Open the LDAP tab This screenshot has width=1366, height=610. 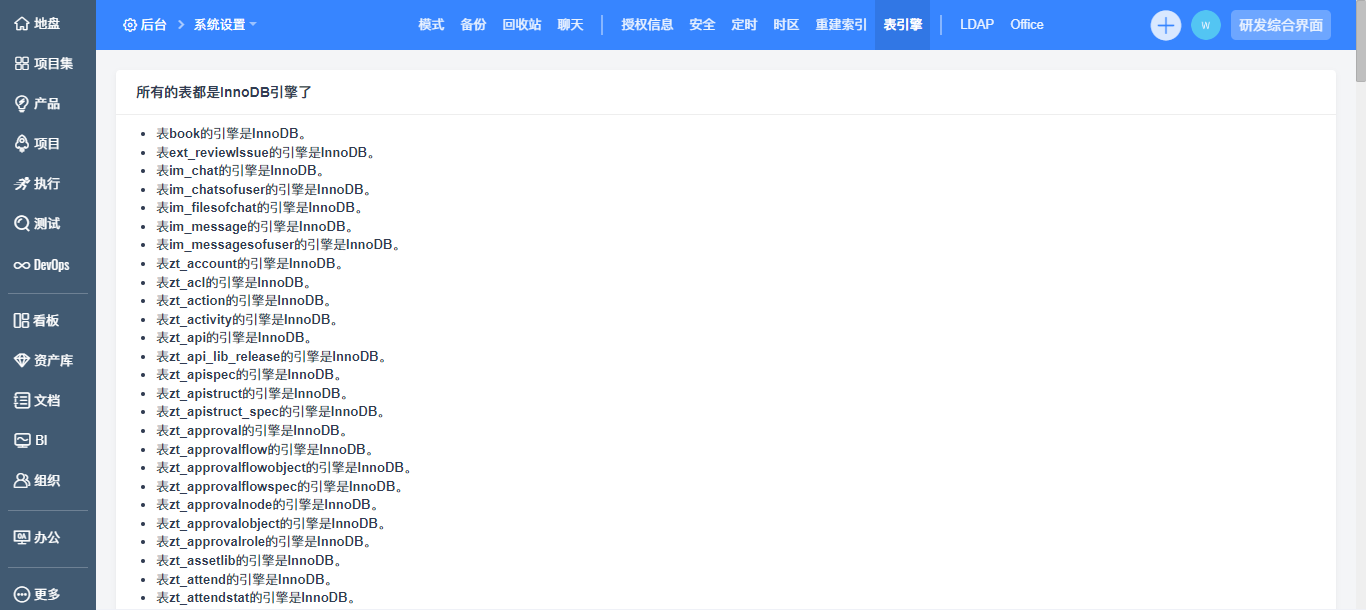coord(977,25)
